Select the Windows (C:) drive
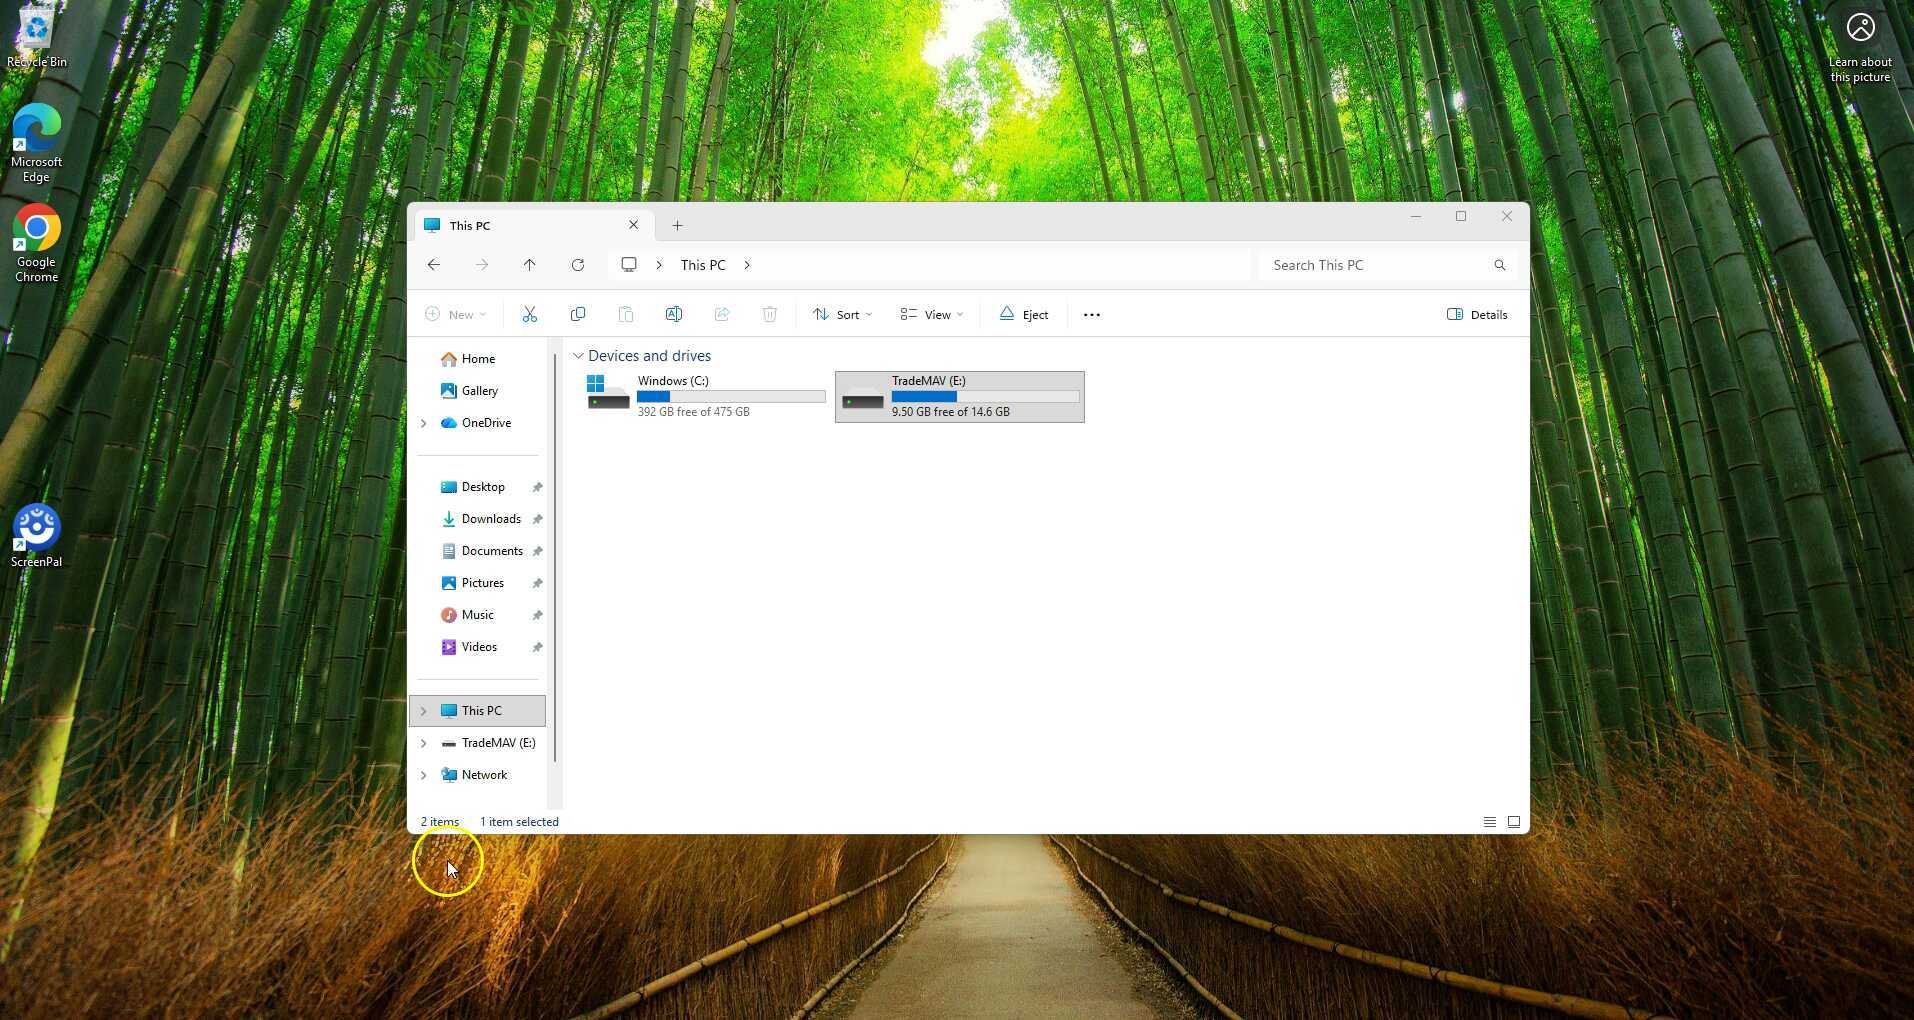 (706, 396)
